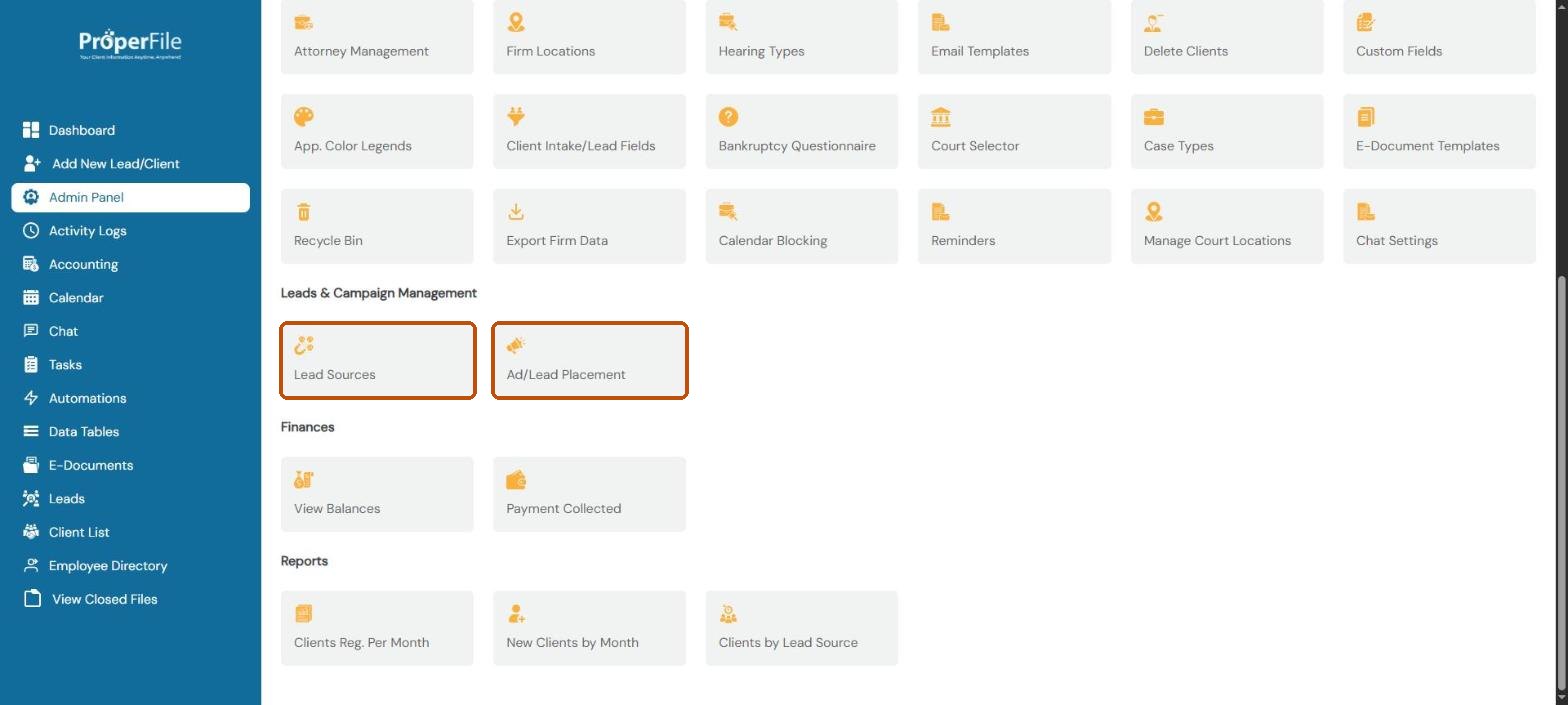Open the Chat Settings tile
Viewport: 1568px width, 705px height.
tap(1439, 226)
